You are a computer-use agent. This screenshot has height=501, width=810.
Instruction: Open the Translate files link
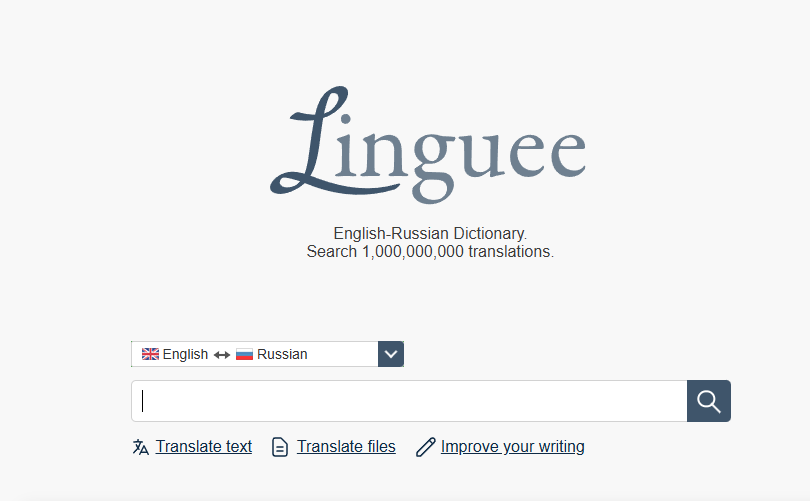pyautogui.click(x=346, y=446)
